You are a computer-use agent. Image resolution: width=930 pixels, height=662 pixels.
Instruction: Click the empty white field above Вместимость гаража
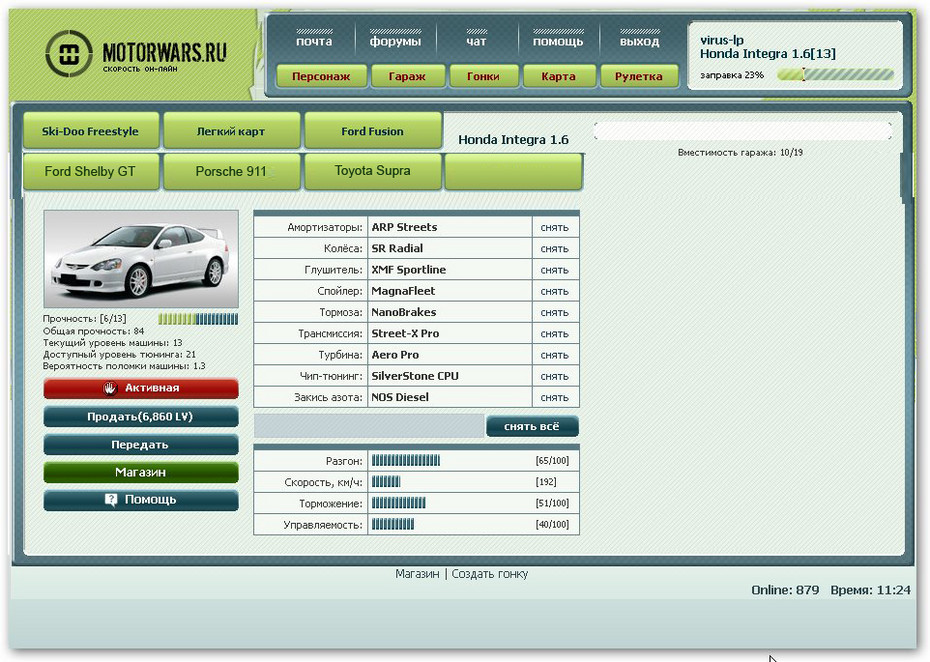pos(743,132)
